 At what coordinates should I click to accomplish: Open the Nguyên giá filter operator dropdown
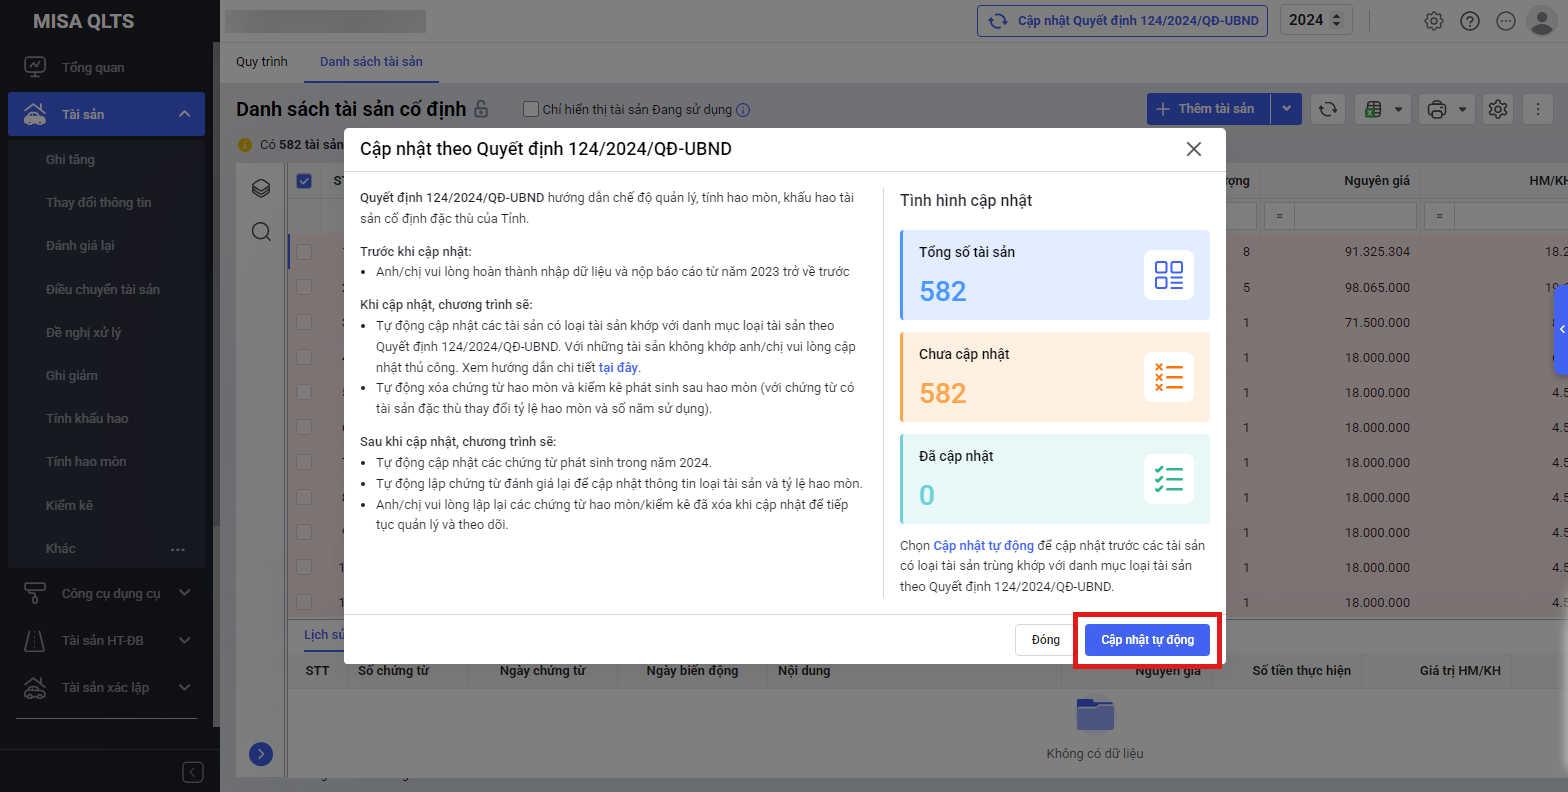1278,216
